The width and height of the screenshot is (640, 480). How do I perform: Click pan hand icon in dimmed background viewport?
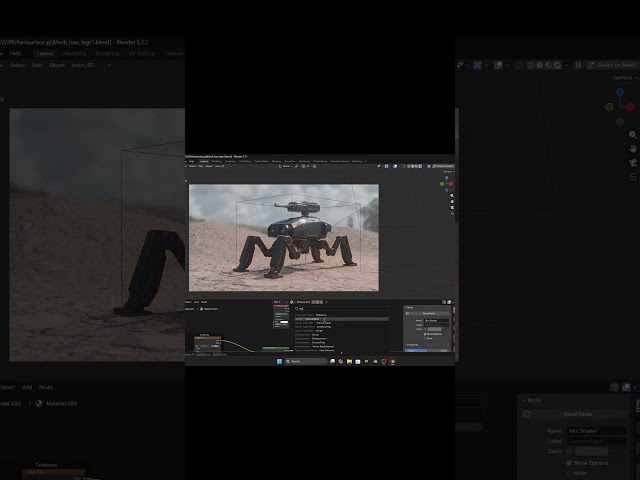[633, 149]
